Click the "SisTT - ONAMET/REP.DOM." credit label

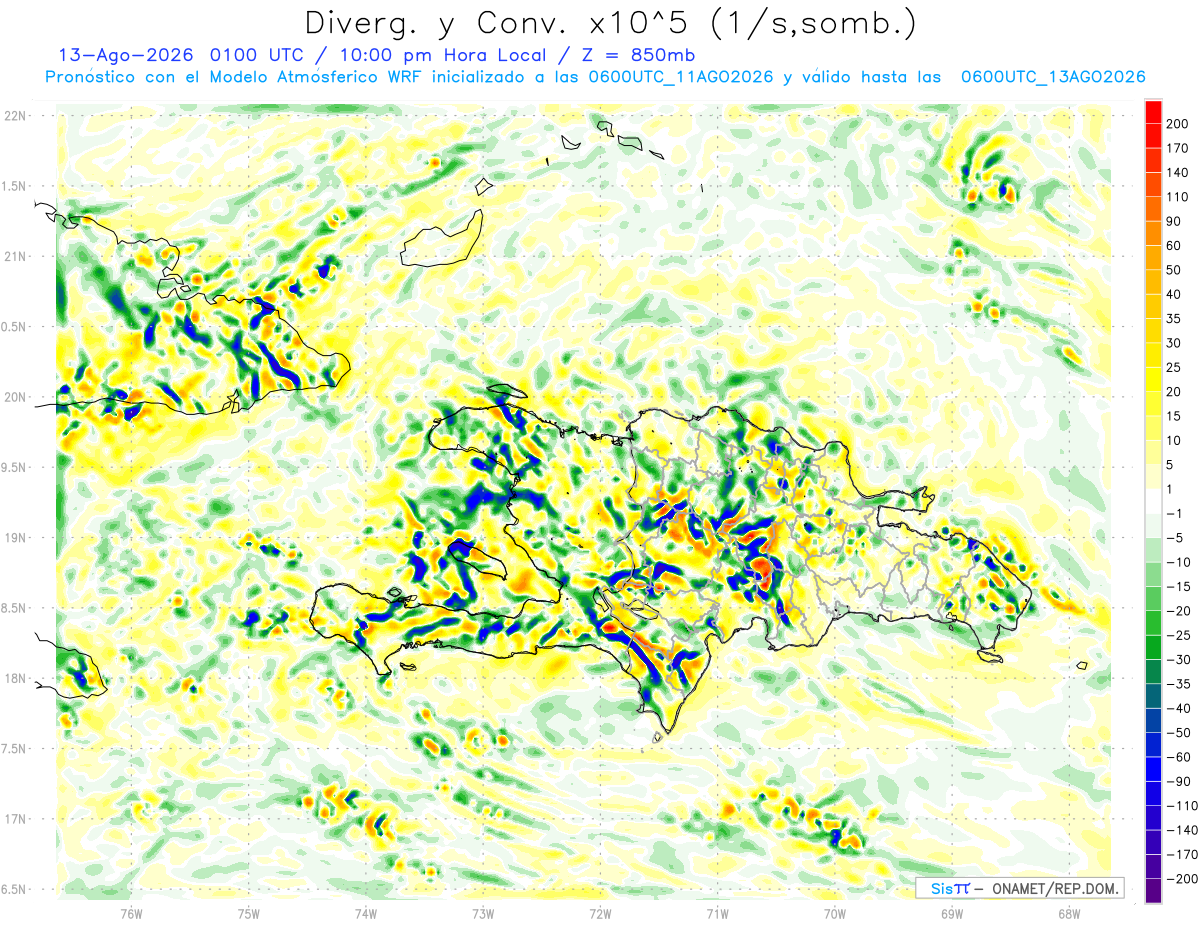(1018, 888)
